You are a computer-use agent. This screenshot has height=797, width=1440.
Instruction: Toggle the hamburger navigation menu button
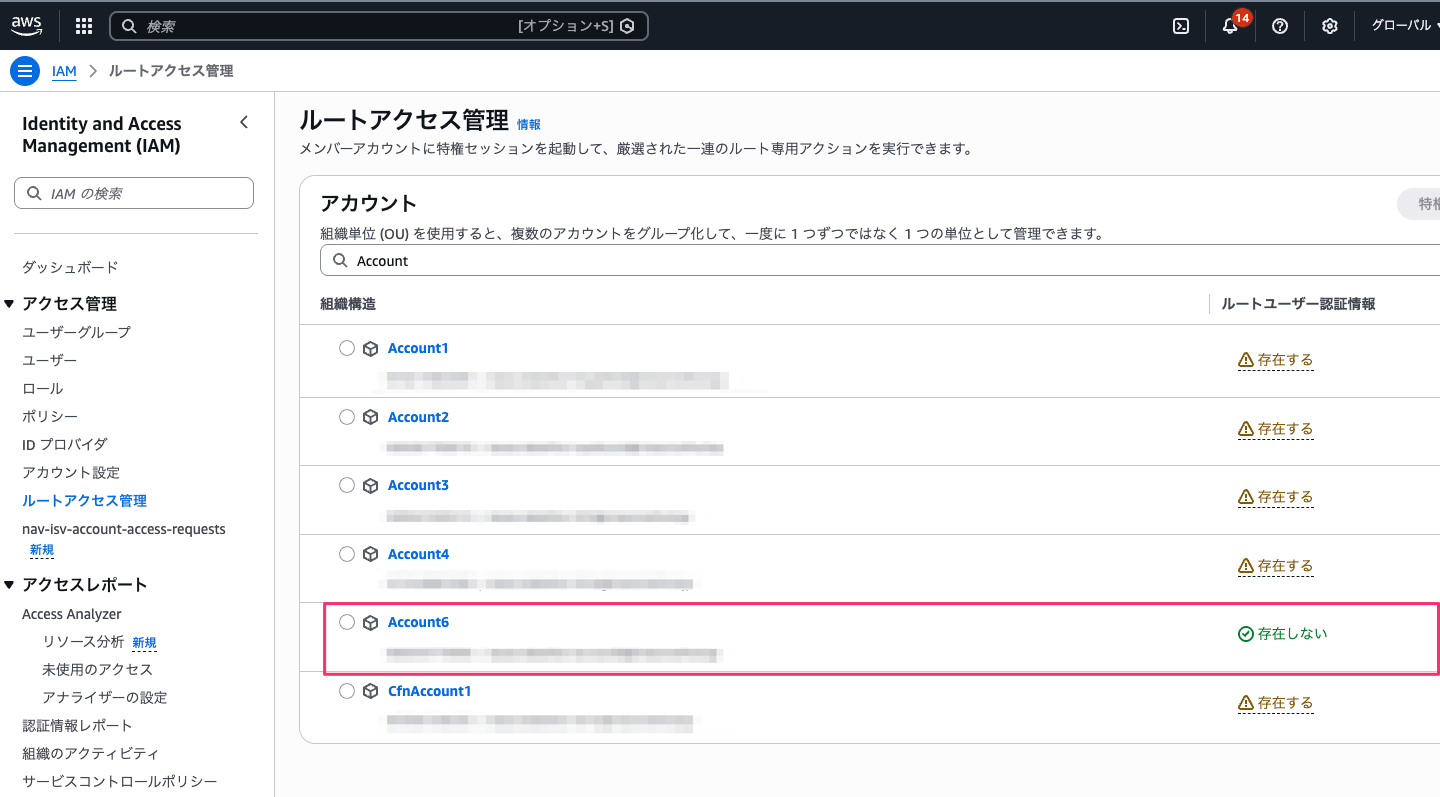25,71
